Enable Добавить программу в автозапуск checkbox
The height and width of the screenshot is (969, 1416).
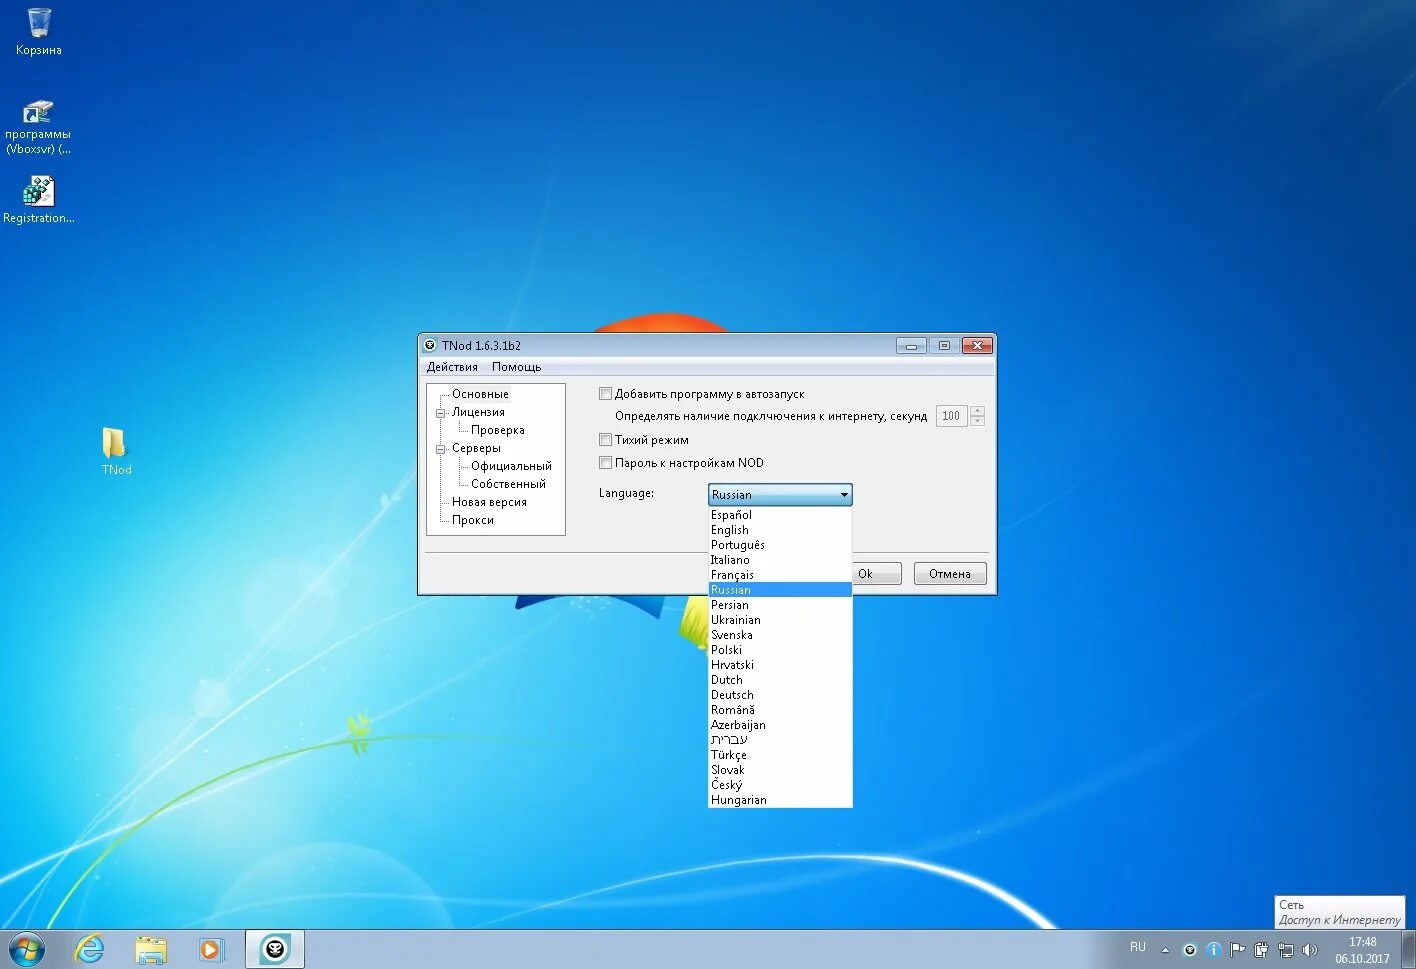(x=605, y=394)
